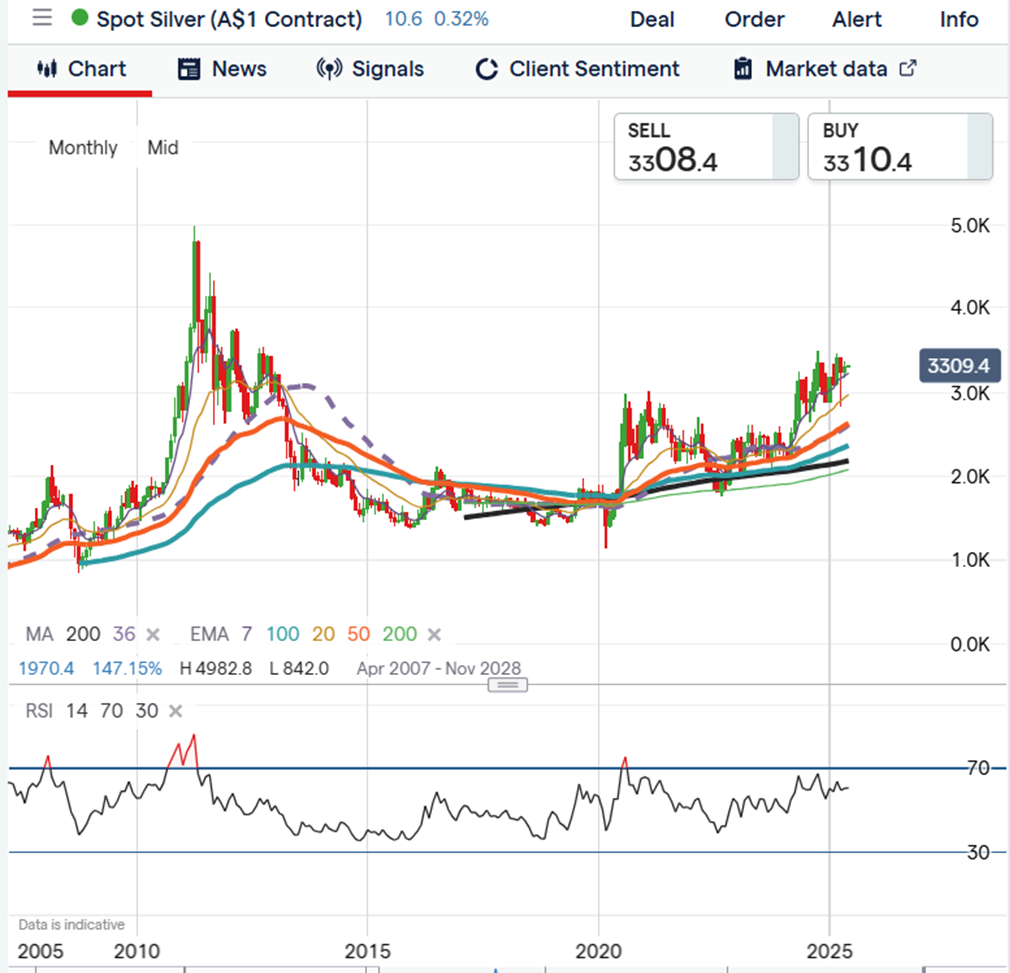Click the L 842.0 low value
The height and width of the screenshot is (973, 1010).
point(299,668)
